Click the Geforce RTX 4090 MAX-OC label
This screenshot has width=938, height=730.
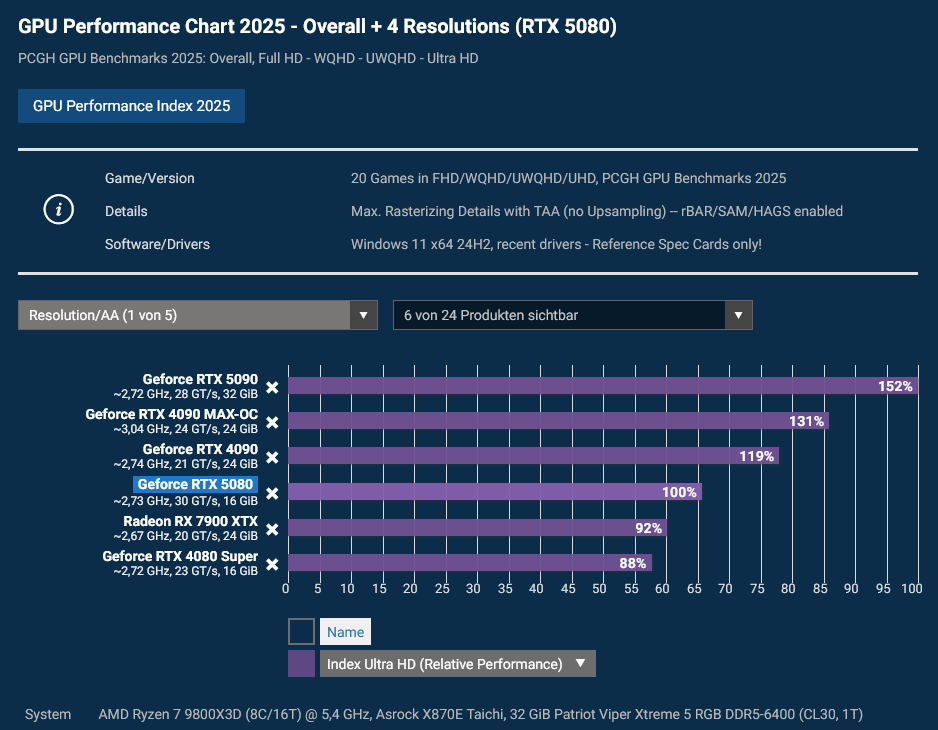(x=172, y=414)
